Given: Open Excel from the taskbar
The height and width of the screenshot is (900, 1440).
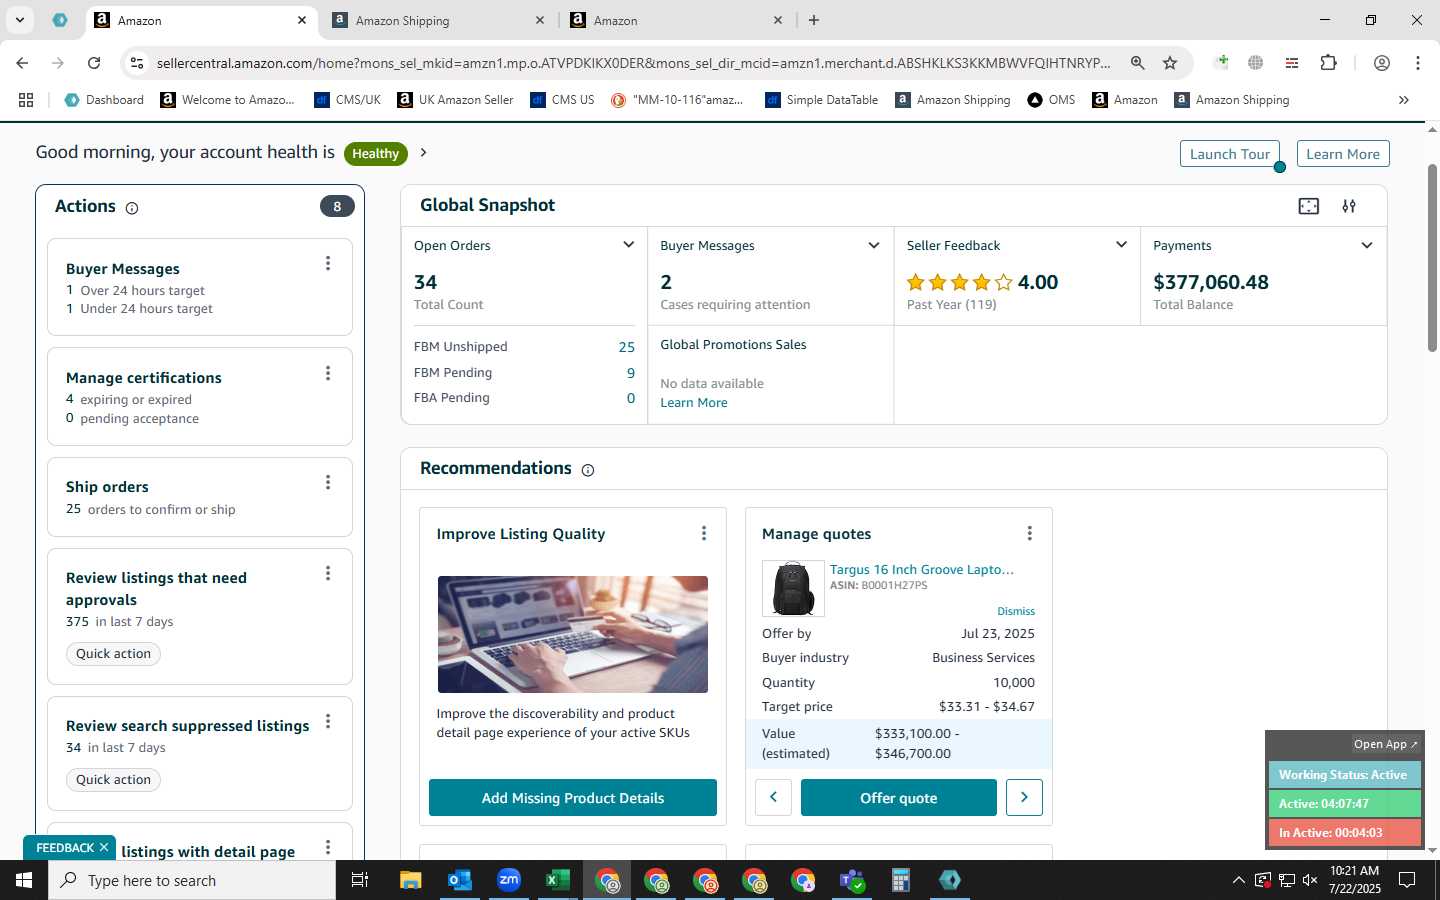Looking at the screenshot, I should click(557, 880).
